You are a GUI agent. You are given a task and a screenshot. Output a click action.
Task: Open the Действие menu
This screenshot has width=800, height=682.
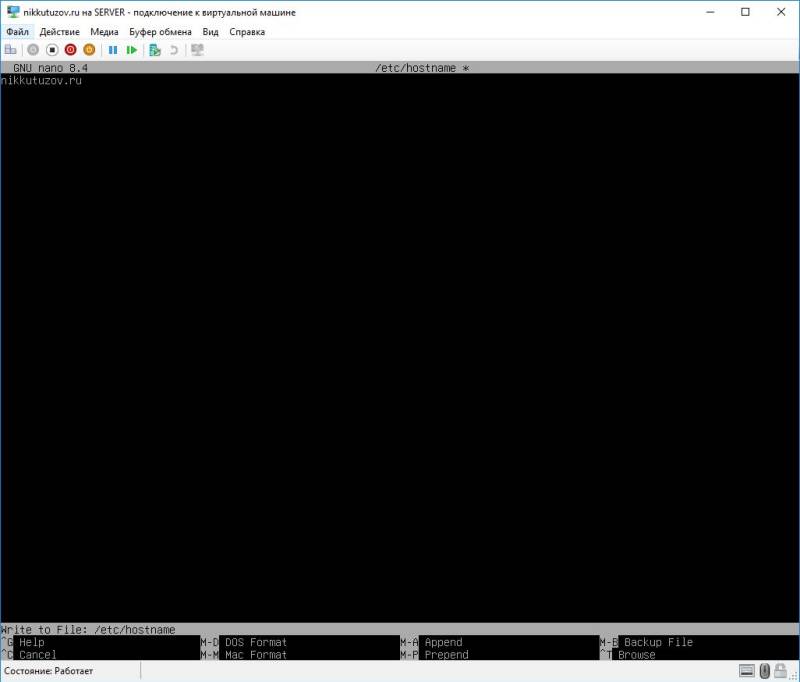61,31
